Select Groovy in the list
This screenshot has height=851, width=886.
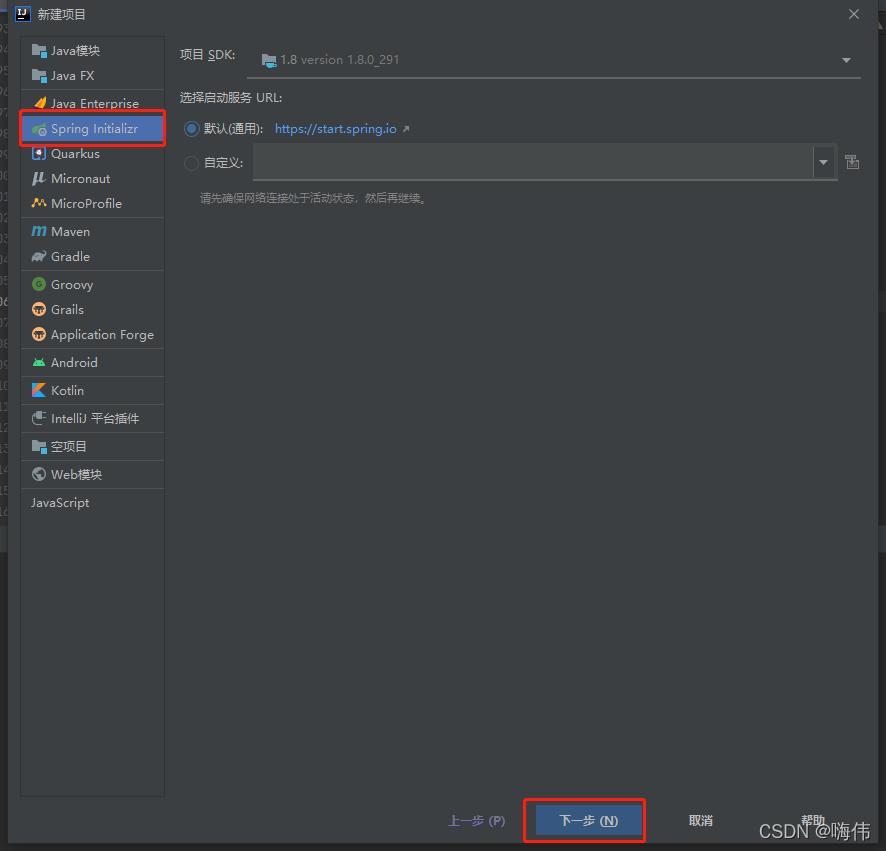pyautogui.click(x=92, y=285)
